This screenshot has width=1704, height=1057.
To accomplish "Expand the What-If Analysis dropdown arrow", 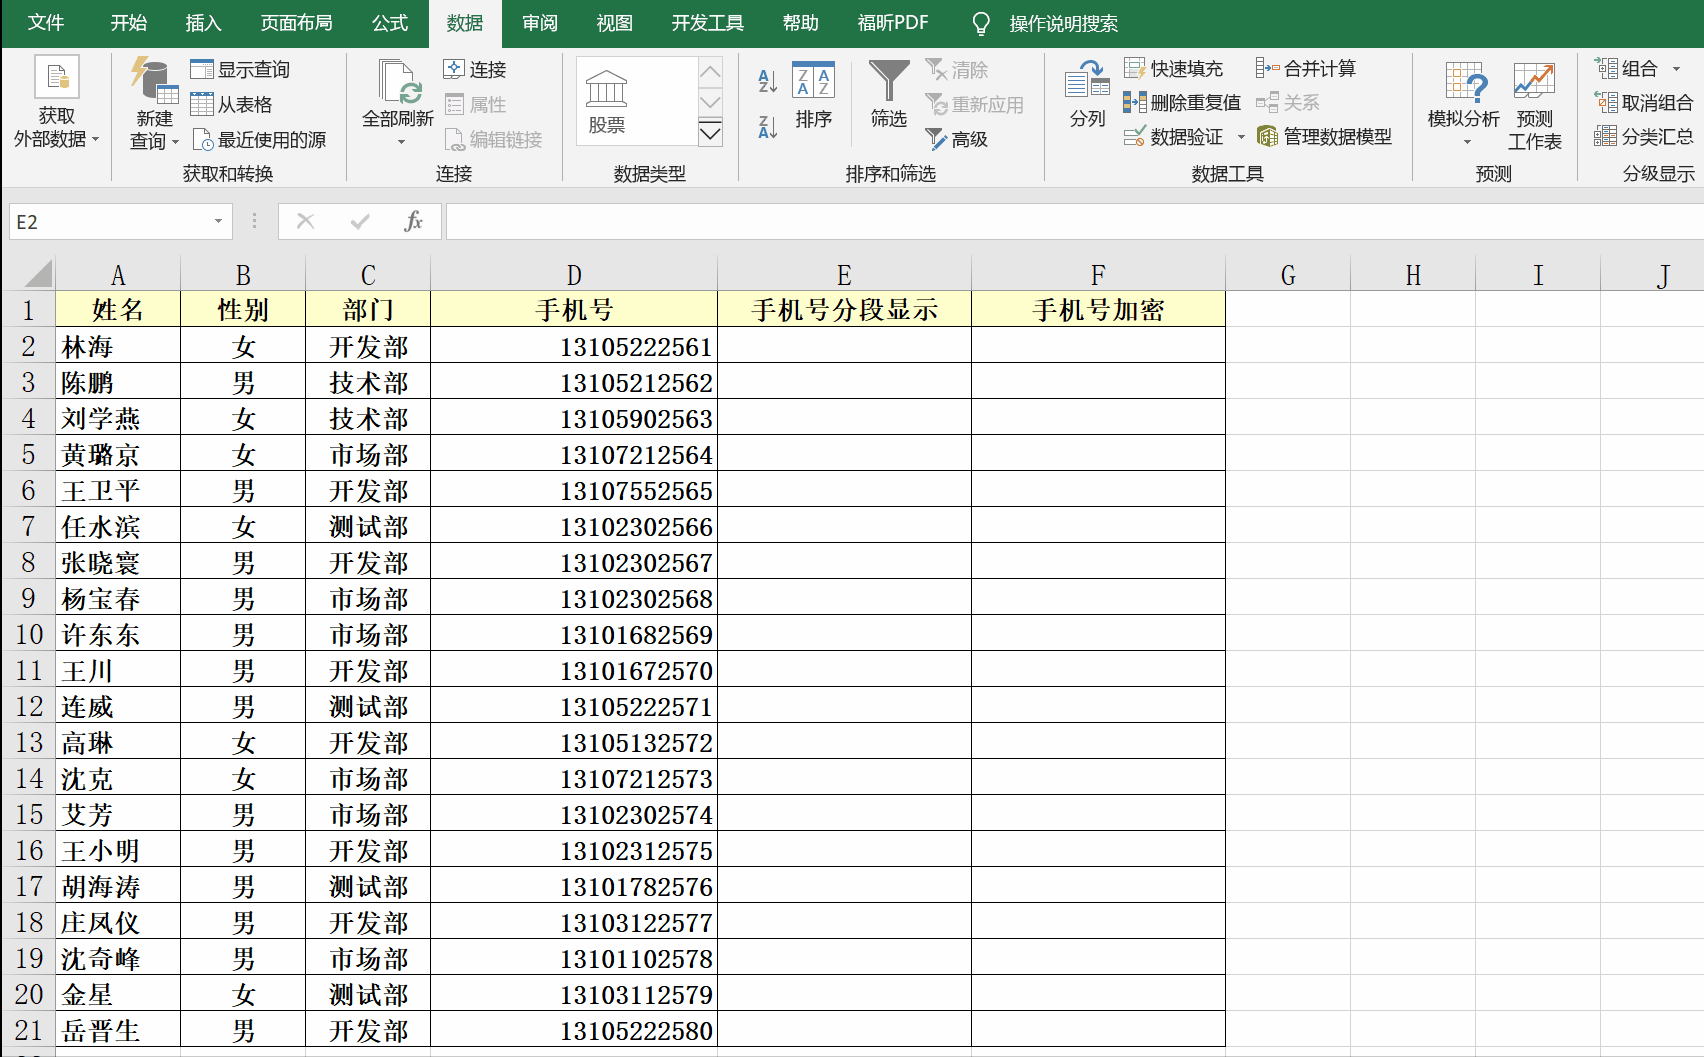I will (1467, 142).
